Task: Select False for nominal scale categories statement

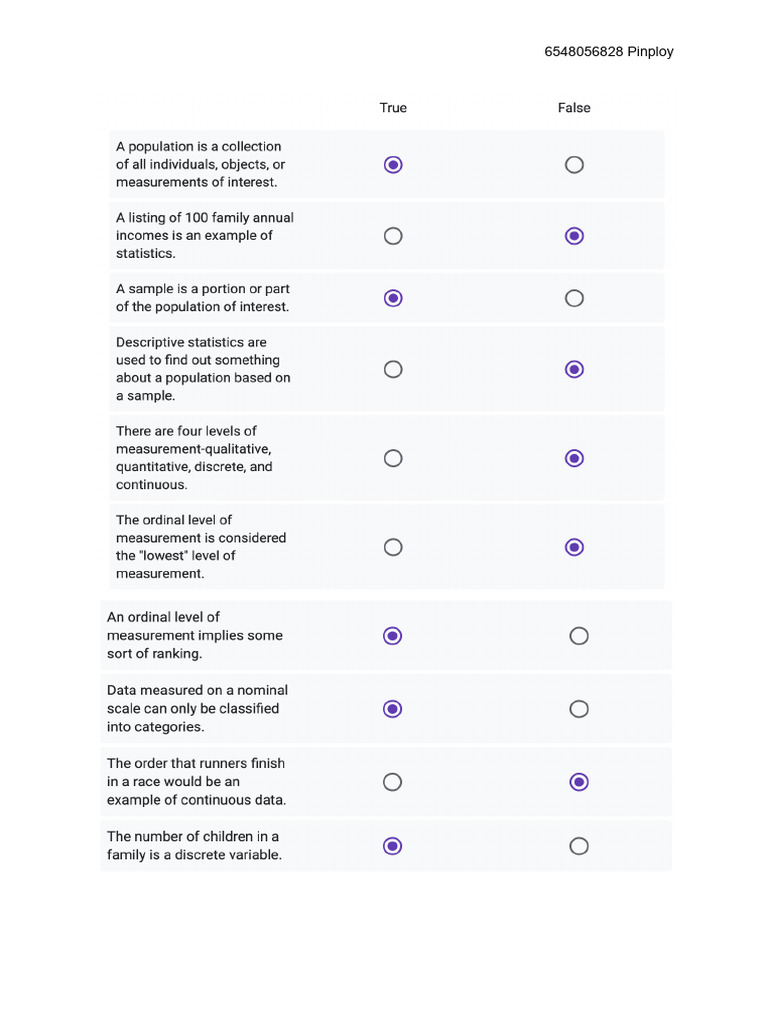Action: (579, 709)
